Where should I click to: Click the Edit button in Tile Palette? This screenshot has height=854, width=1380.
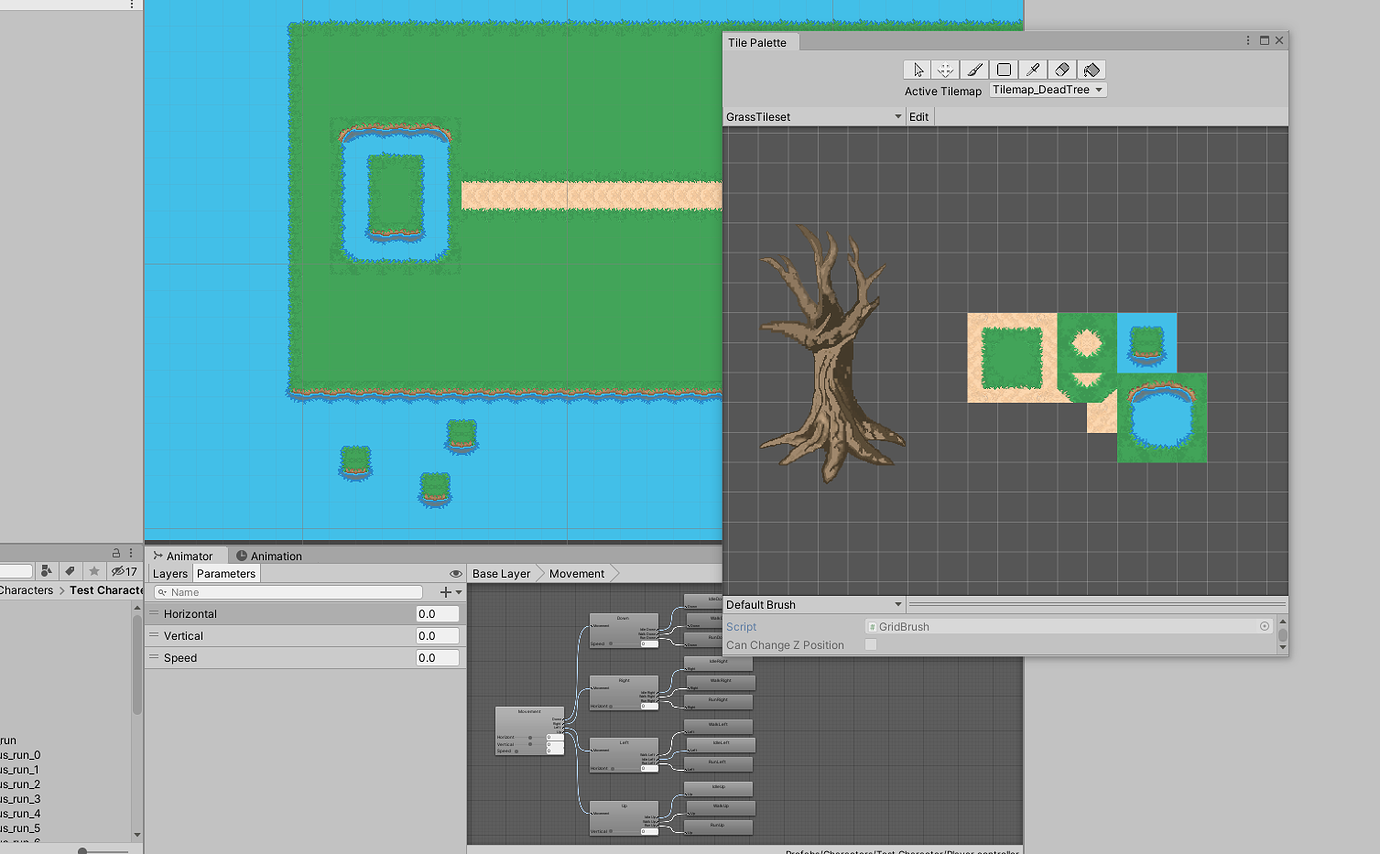point(919,116)
